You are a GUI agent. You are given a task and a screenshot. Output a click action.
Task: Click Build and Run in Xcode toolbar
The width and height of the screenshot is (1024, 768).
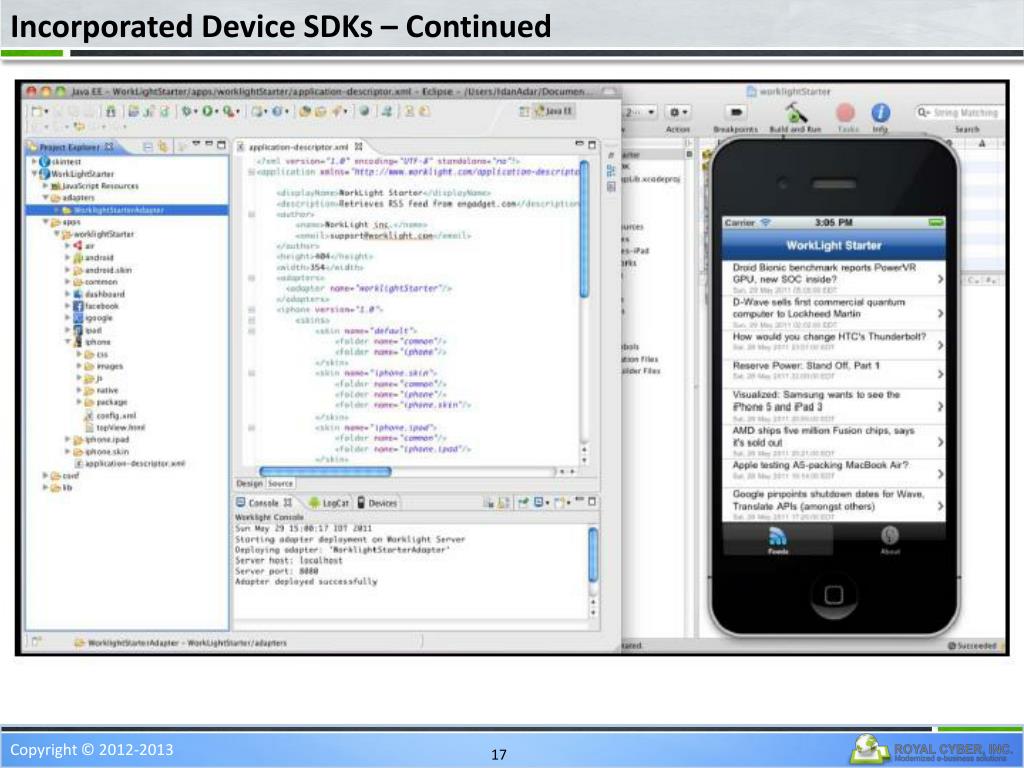pos(795,118)
